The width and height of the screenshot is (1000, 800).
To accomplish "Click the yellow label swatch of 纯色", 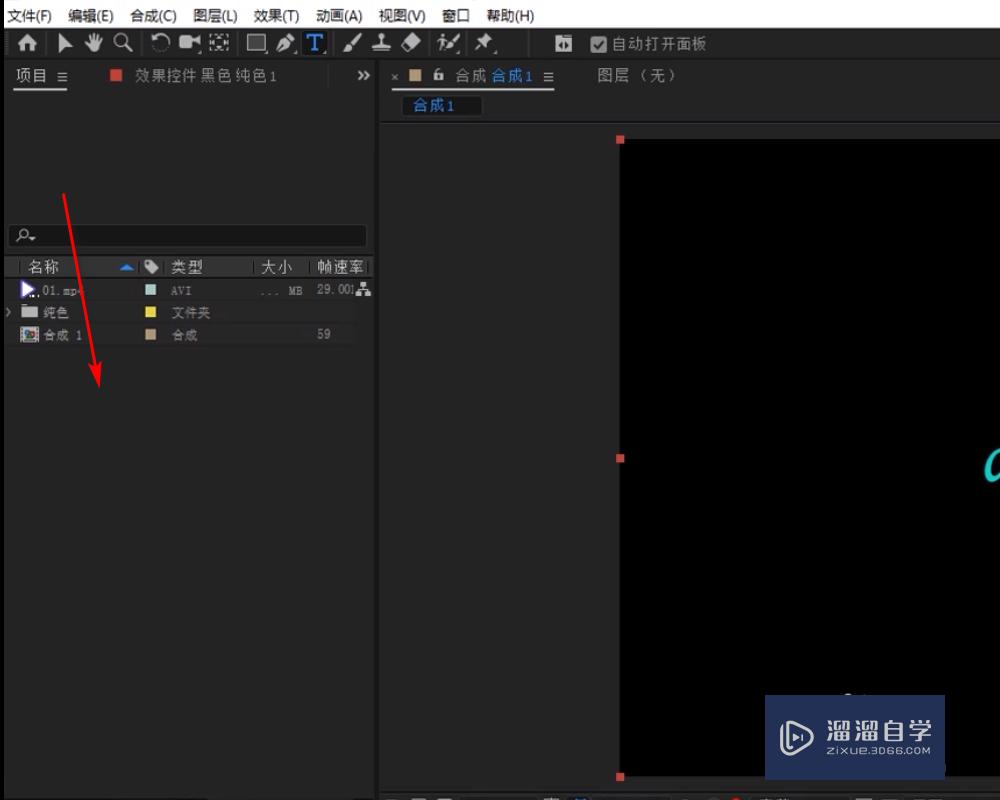I will [151, 312].
